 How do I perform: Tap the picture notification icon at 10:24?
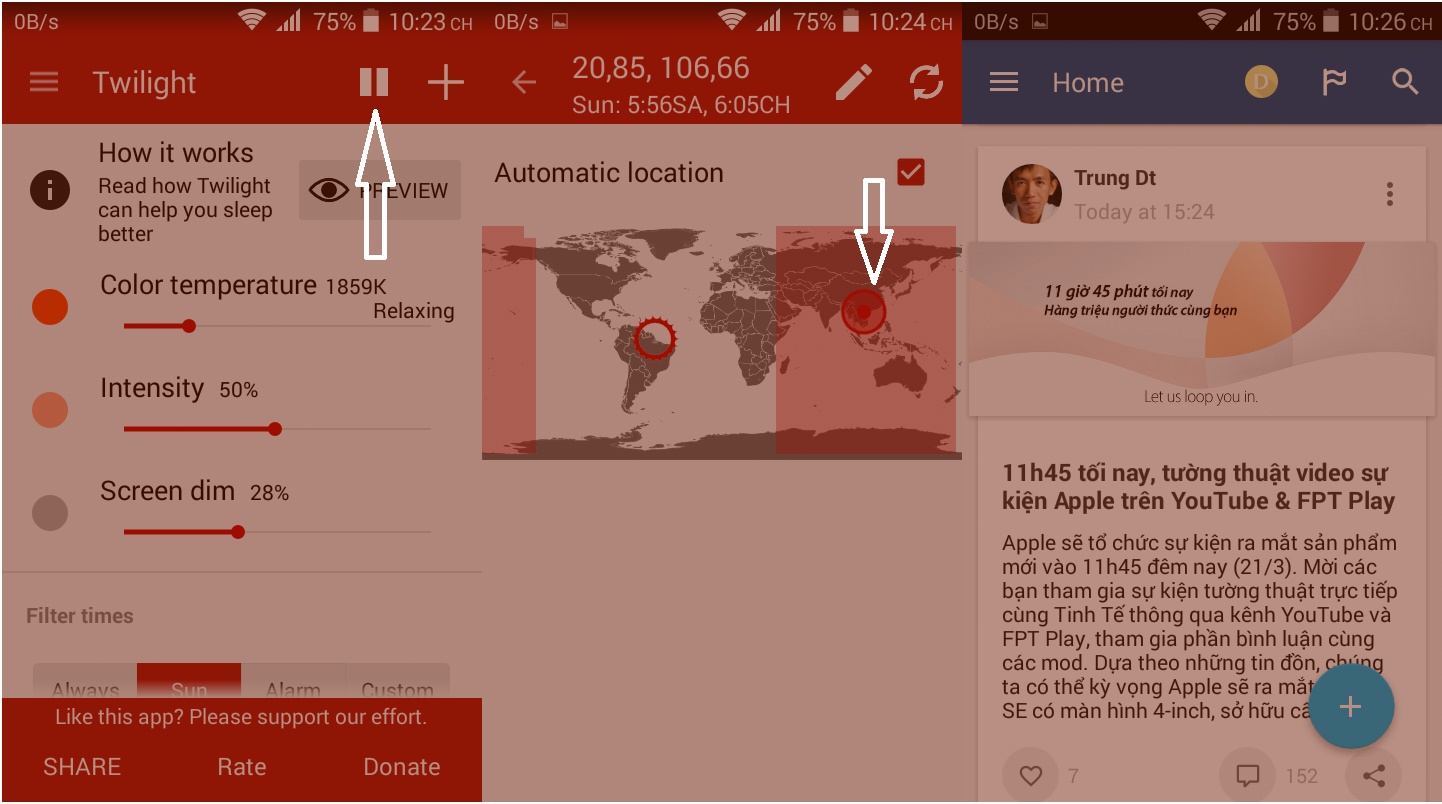(x=560, y=21)
